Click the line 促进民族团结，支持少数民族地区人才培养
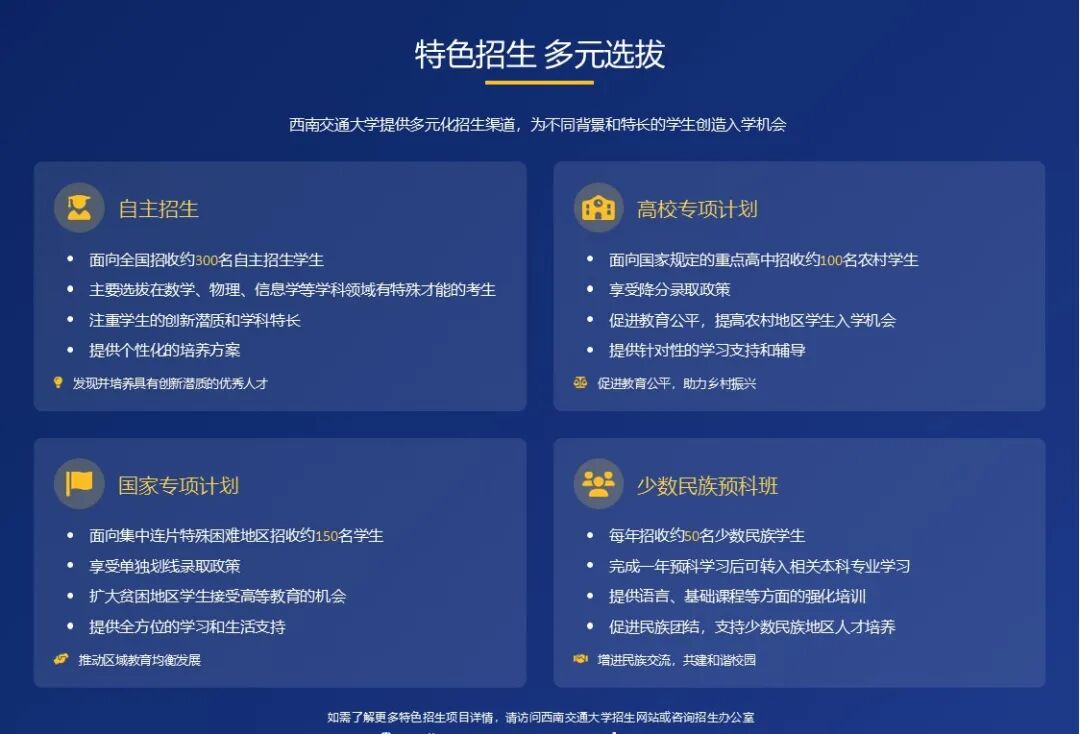Screen dimensions: 1080x734 pos(752,627)
